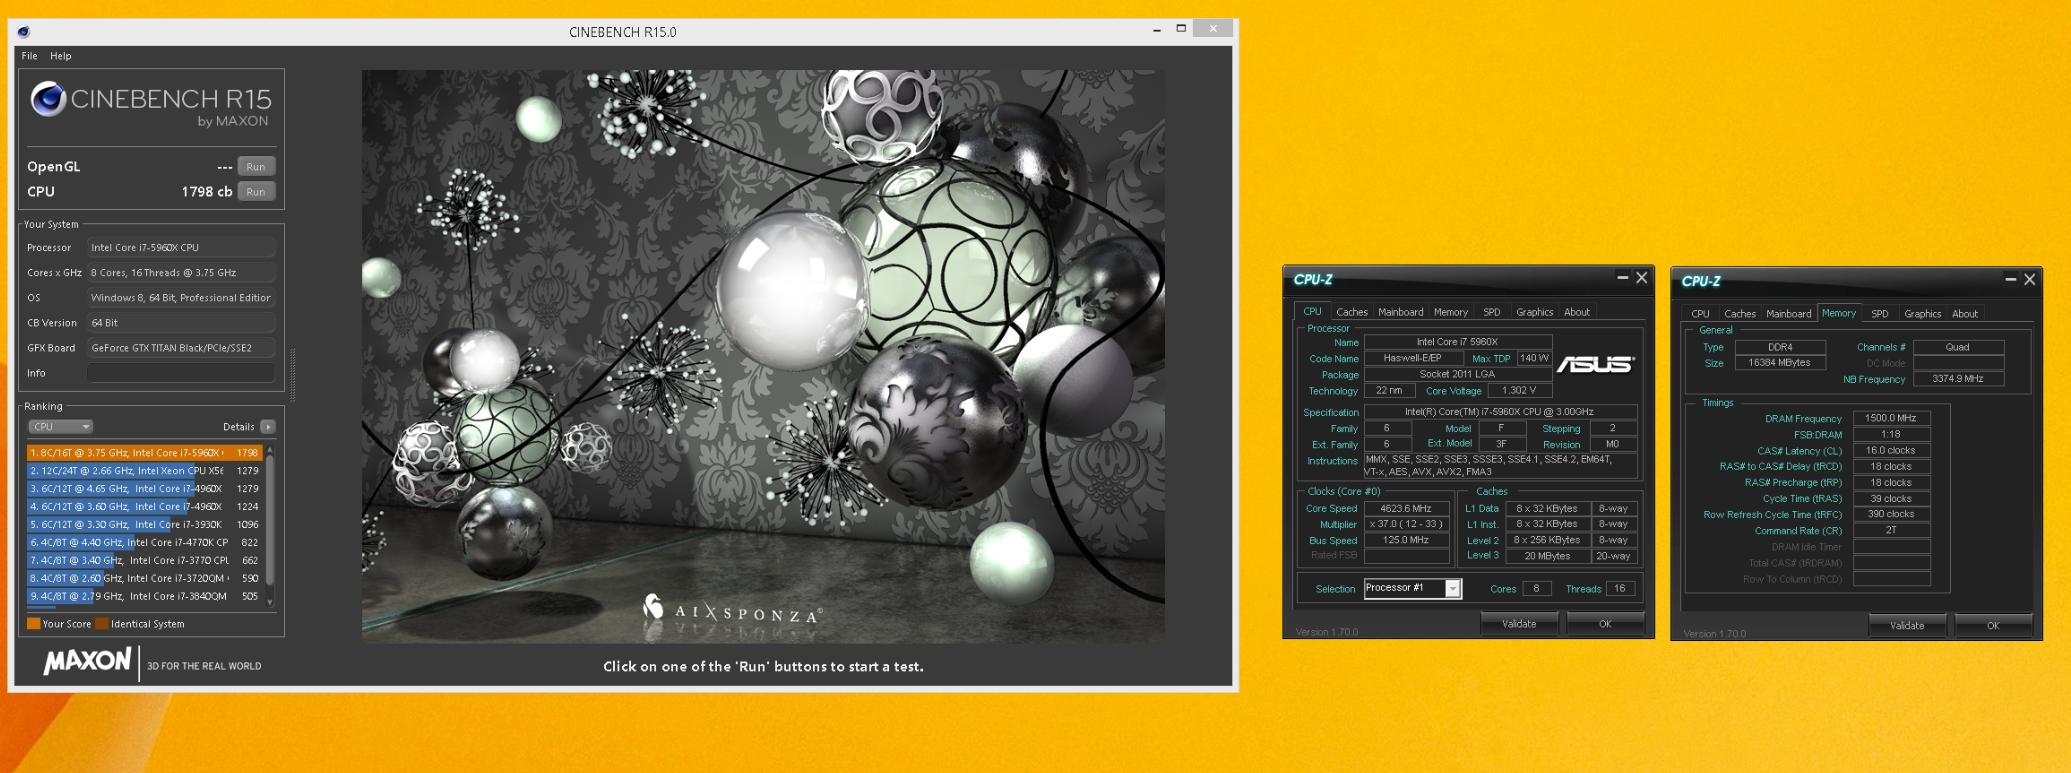Open About tab in right CPU-Z window
Screen dimensions: 2071x773
click(1965, 314)
